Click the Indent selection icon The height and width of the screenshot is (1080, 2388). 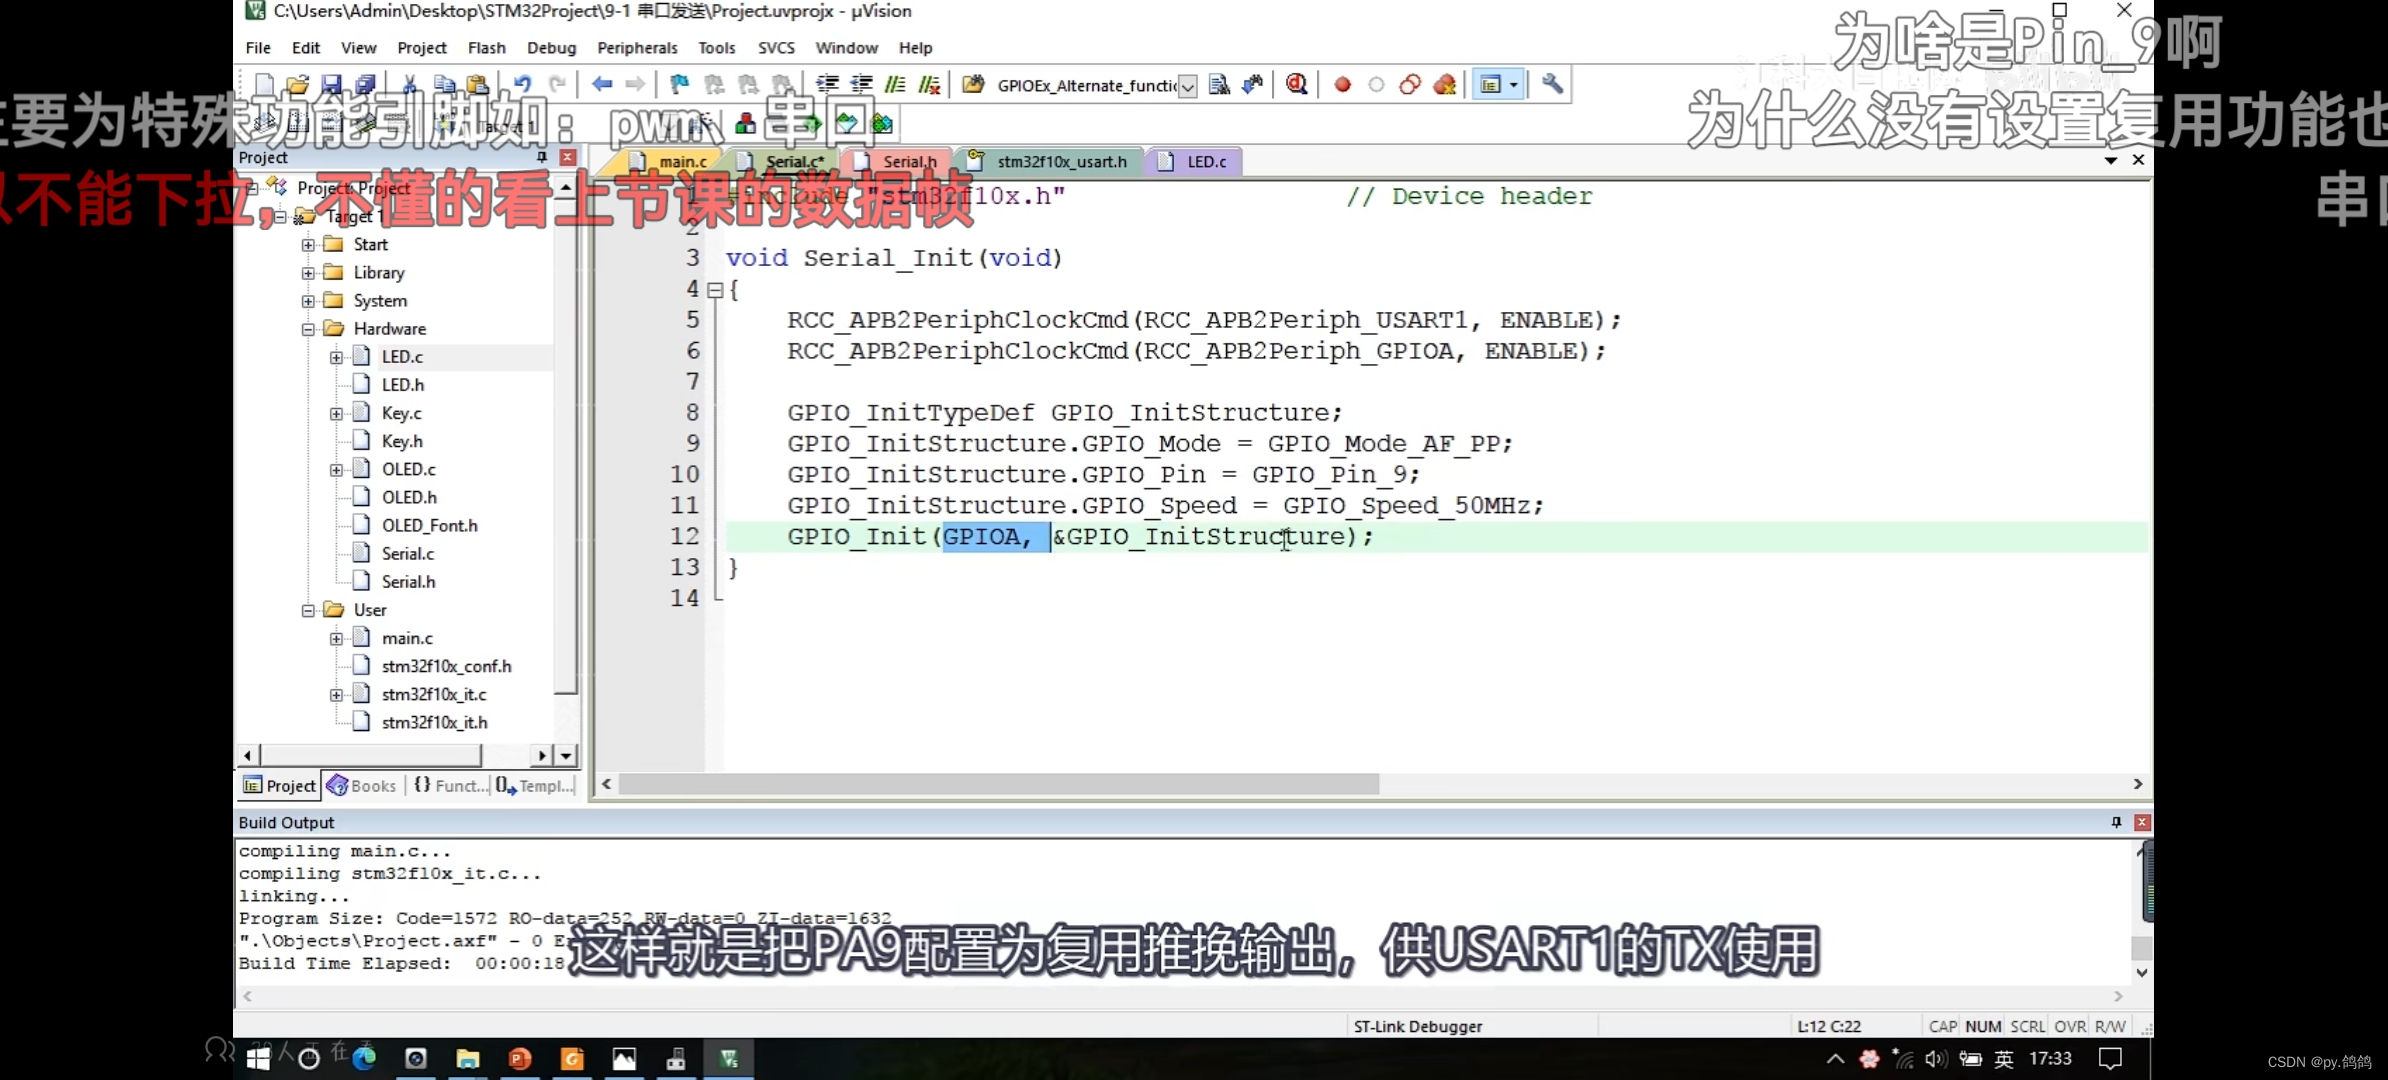827,85
